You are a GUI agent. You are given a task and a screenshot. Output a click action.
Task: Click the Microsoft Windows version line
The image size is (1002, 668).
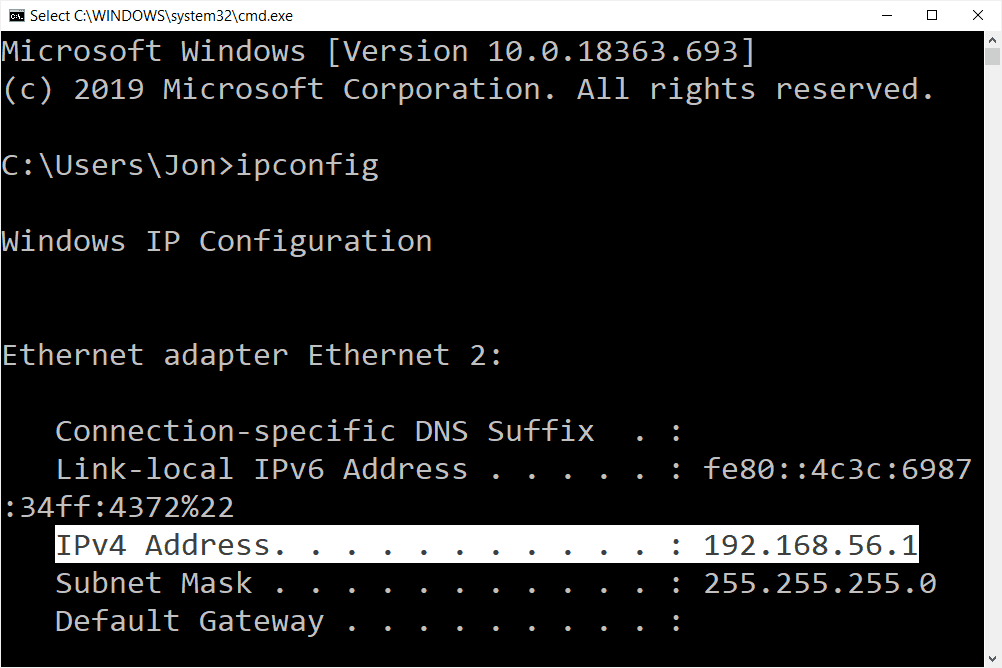click(x=378, y=51)
